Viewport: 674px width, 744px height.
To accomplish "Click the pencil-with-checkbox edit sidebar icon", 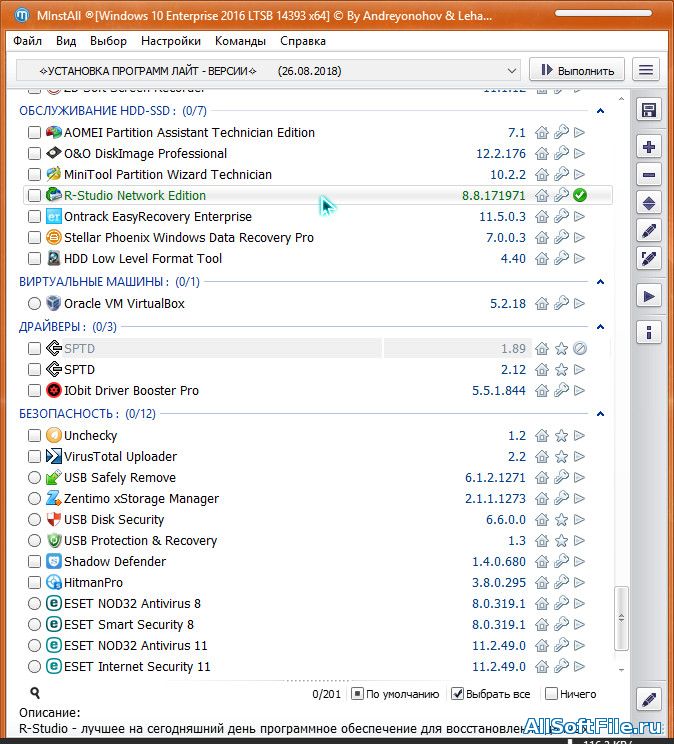I will (x=648, y=259).
